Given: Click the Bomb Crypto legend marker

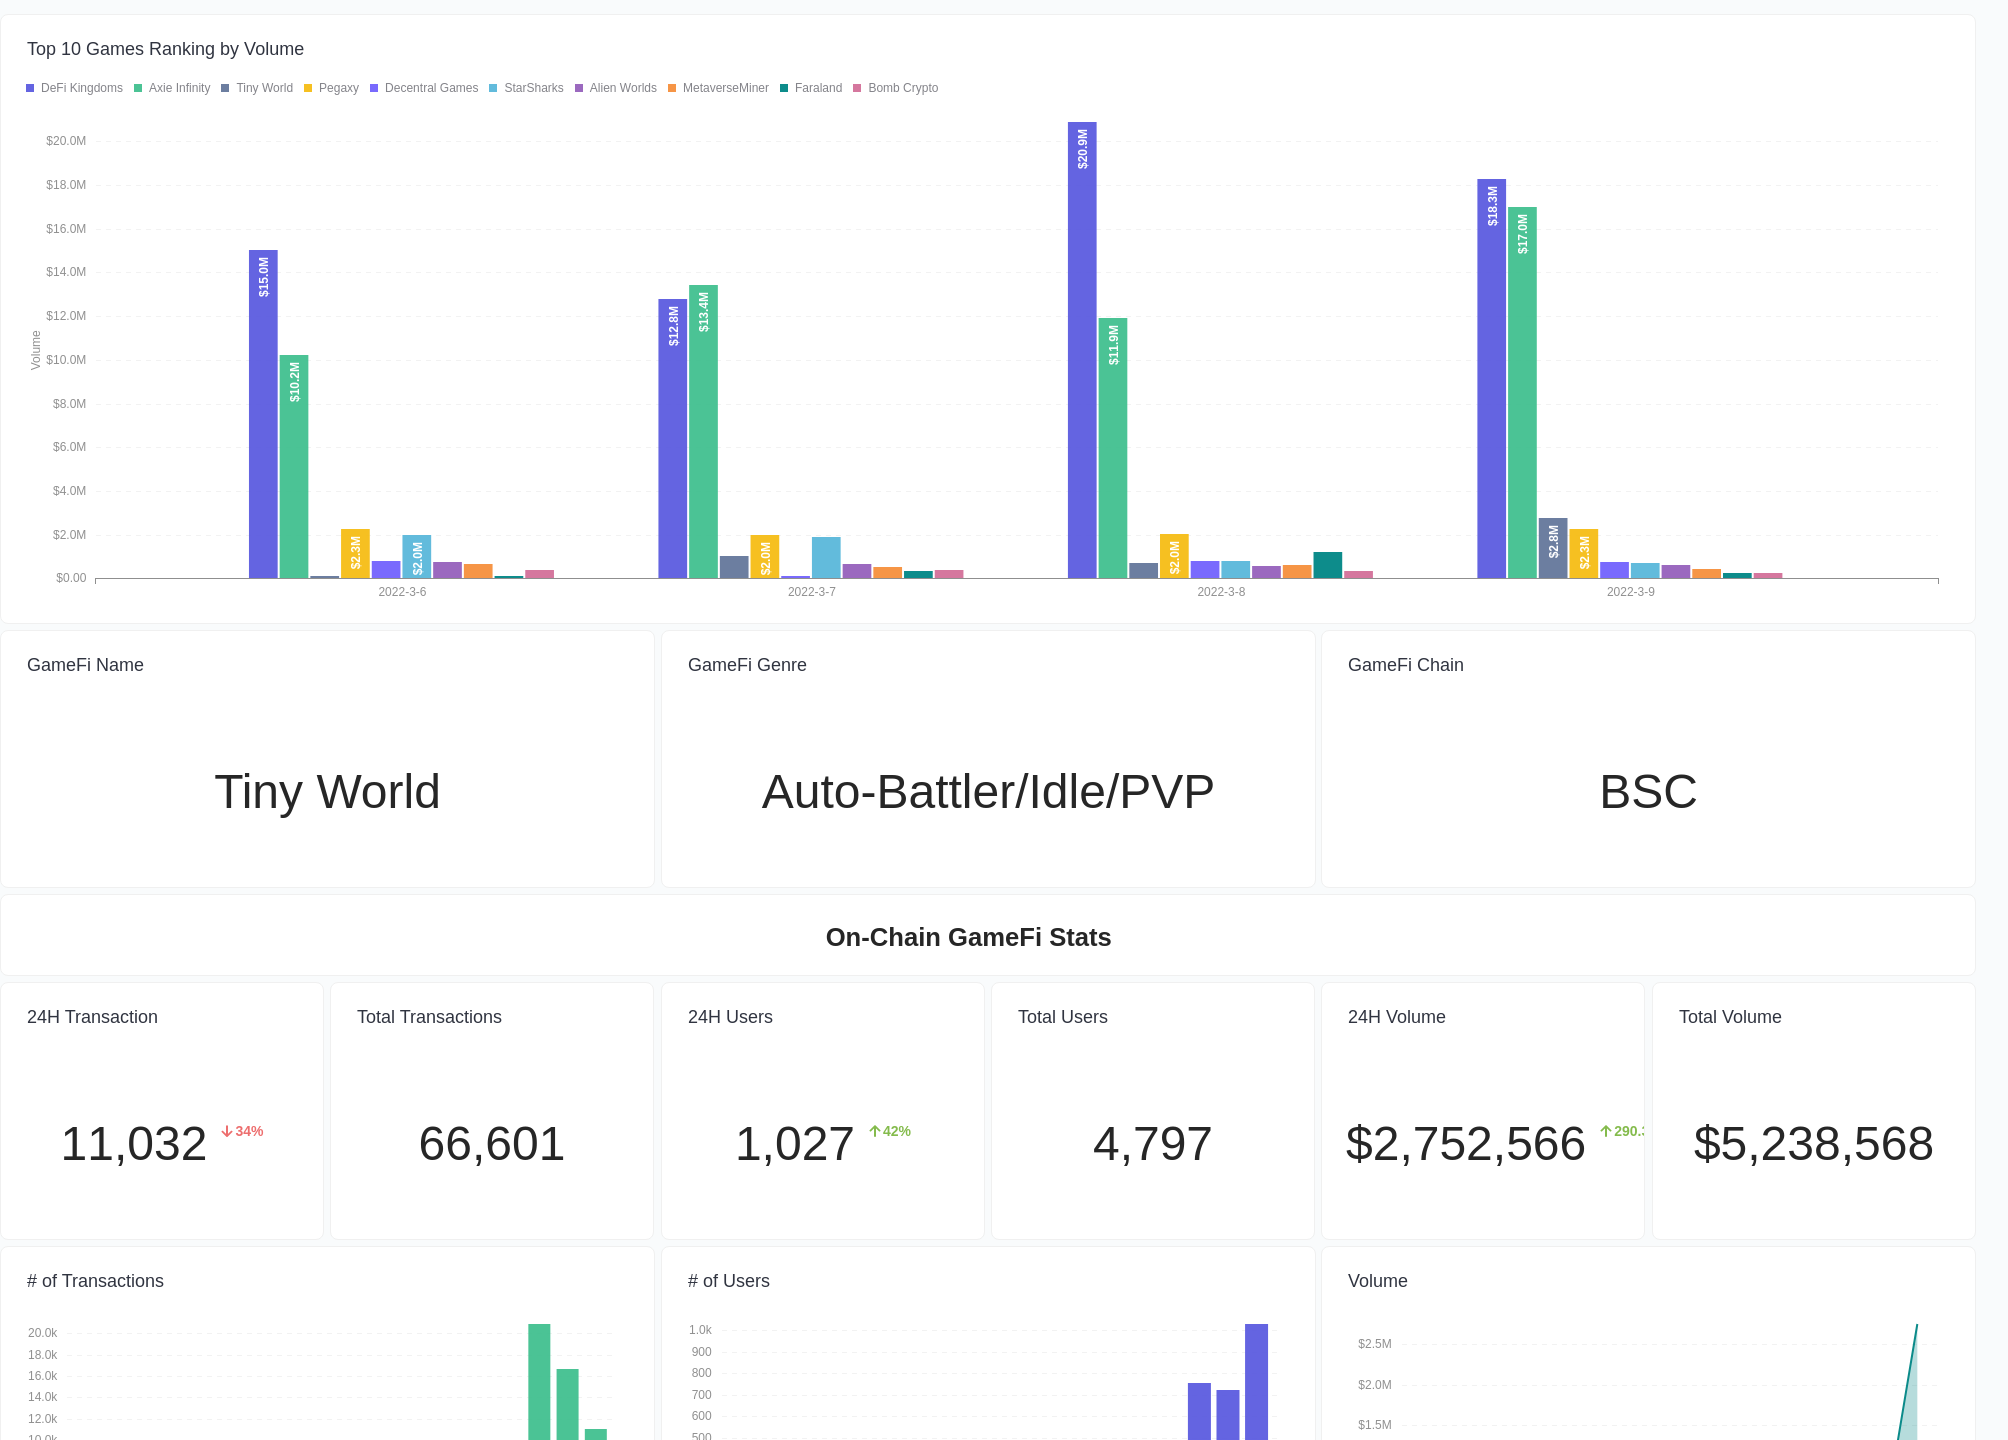Looking at the screenshot, I should coord(856,88).
